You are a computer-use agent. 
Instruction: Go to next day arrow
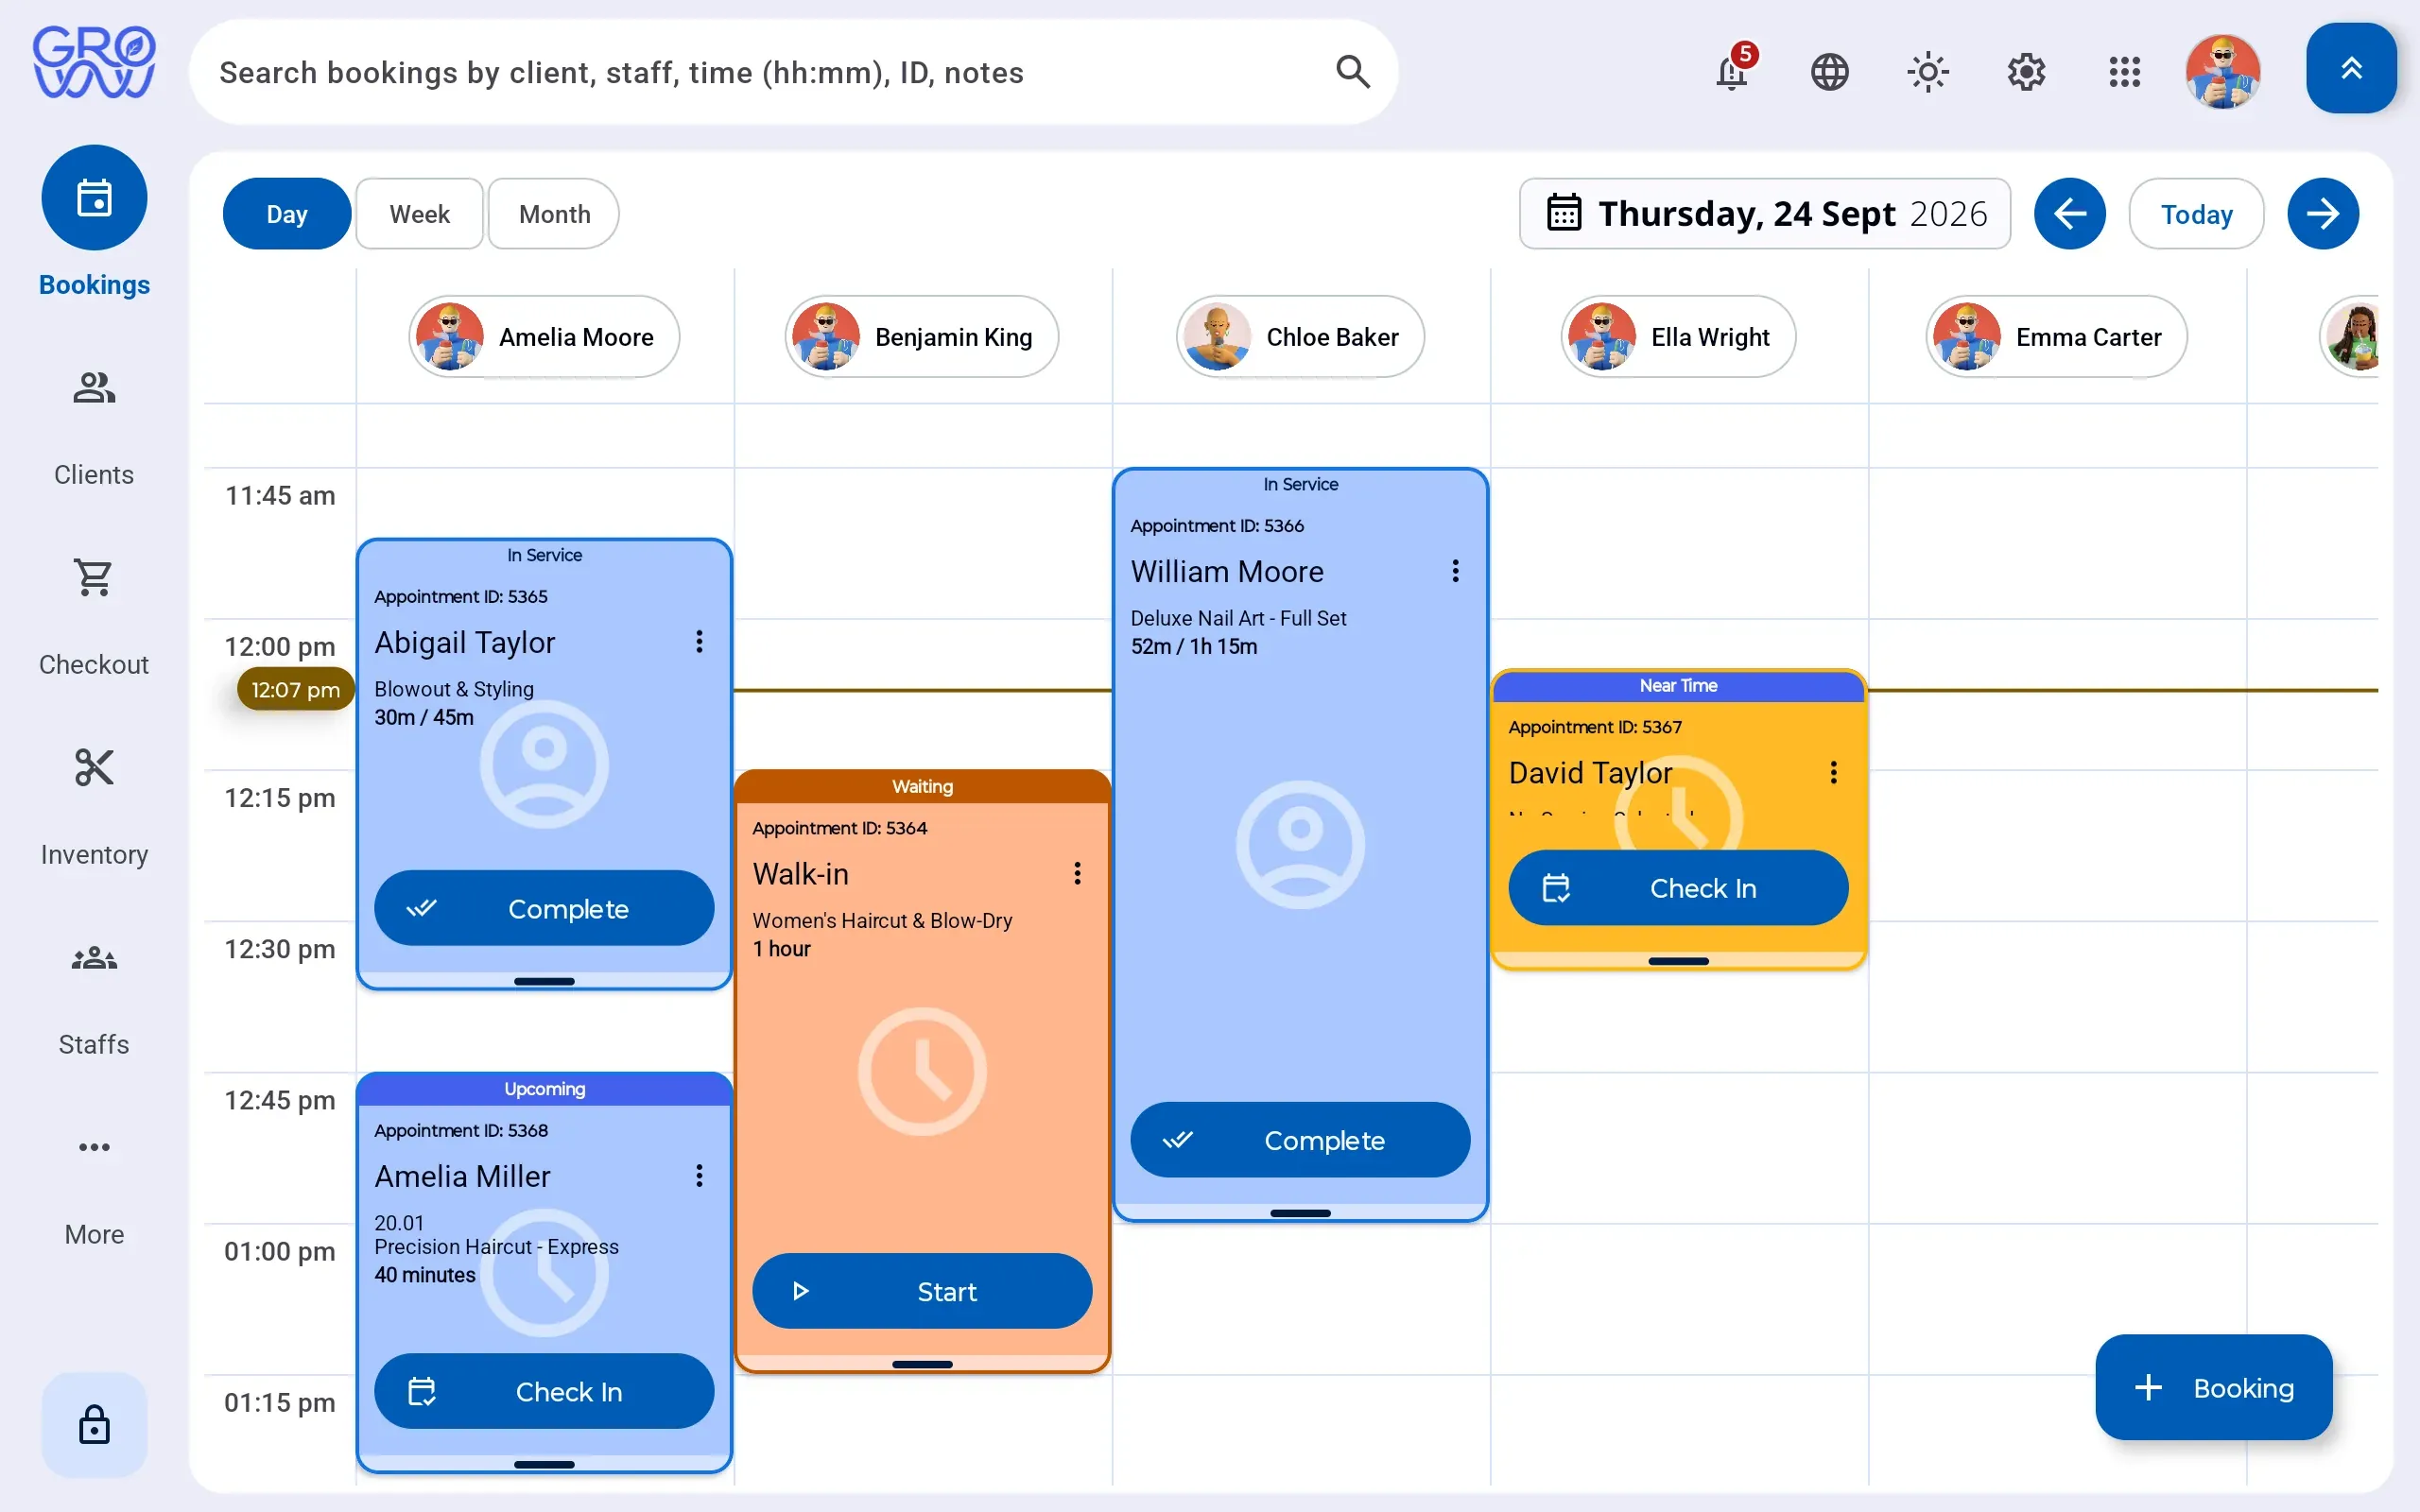[2323, 214]
